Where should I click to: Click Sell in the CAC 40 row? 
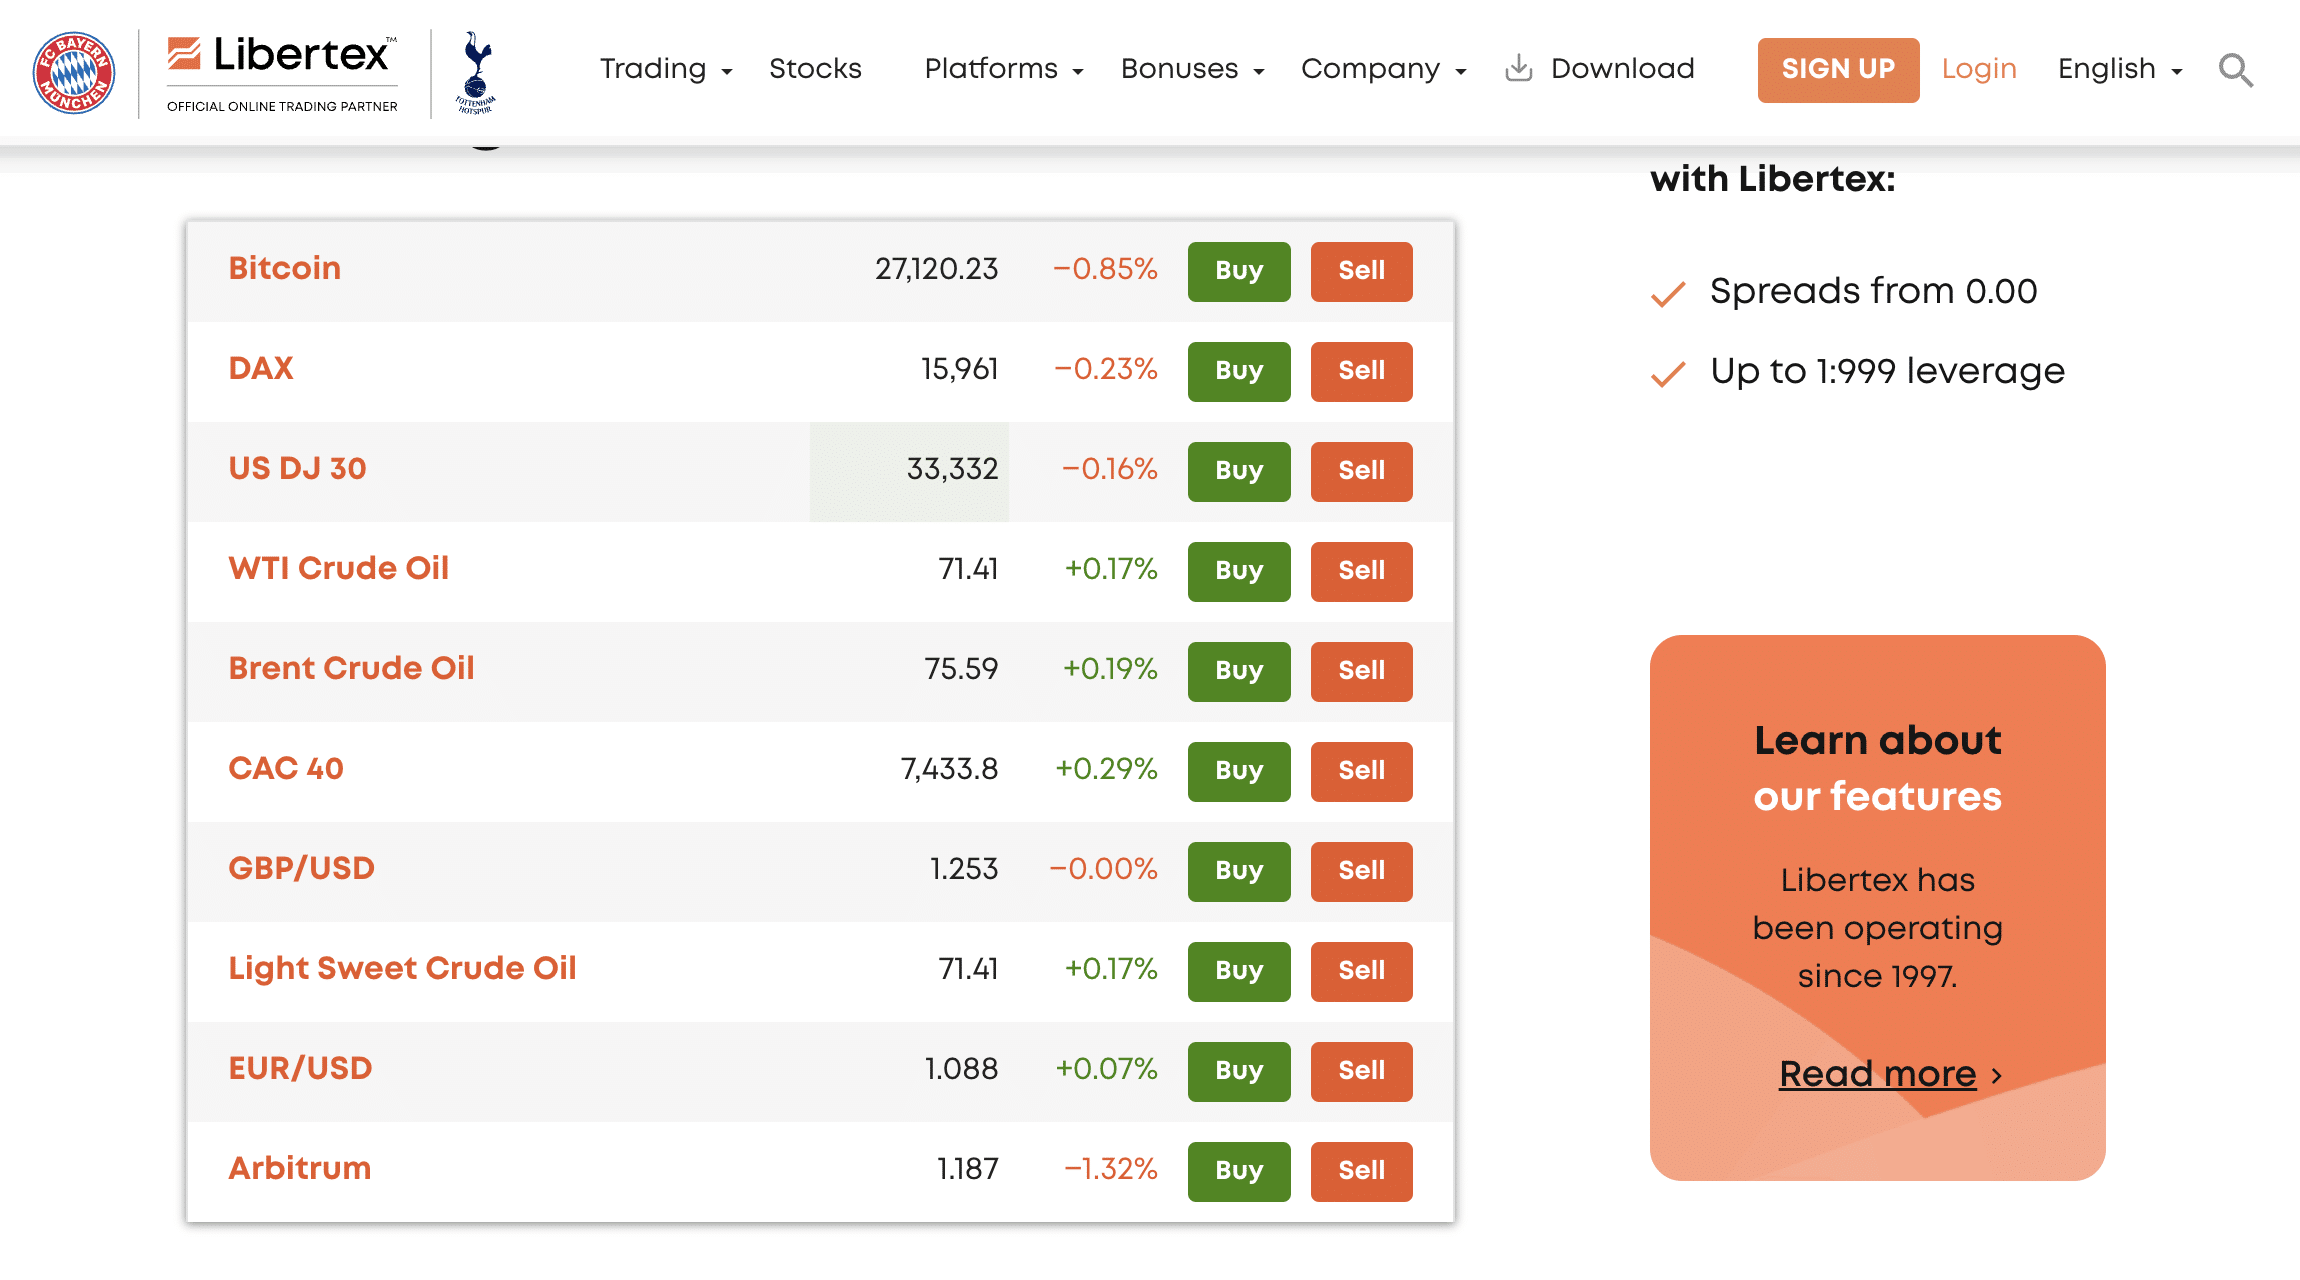1361,771
